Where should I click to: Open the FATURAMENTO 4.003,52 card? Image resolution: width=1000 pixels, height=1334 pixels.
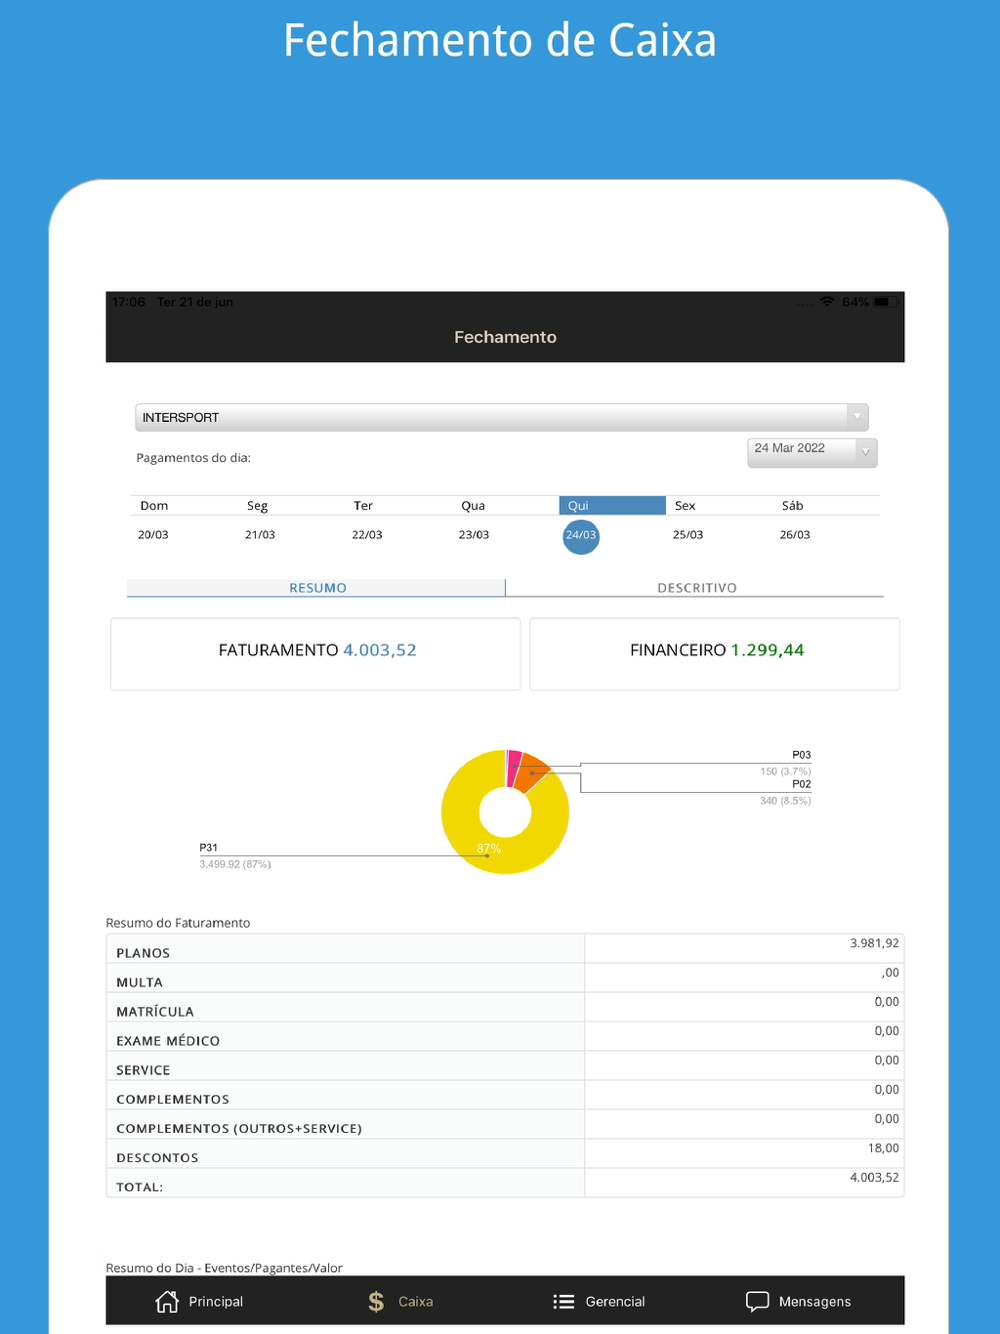tap(316, 654)
